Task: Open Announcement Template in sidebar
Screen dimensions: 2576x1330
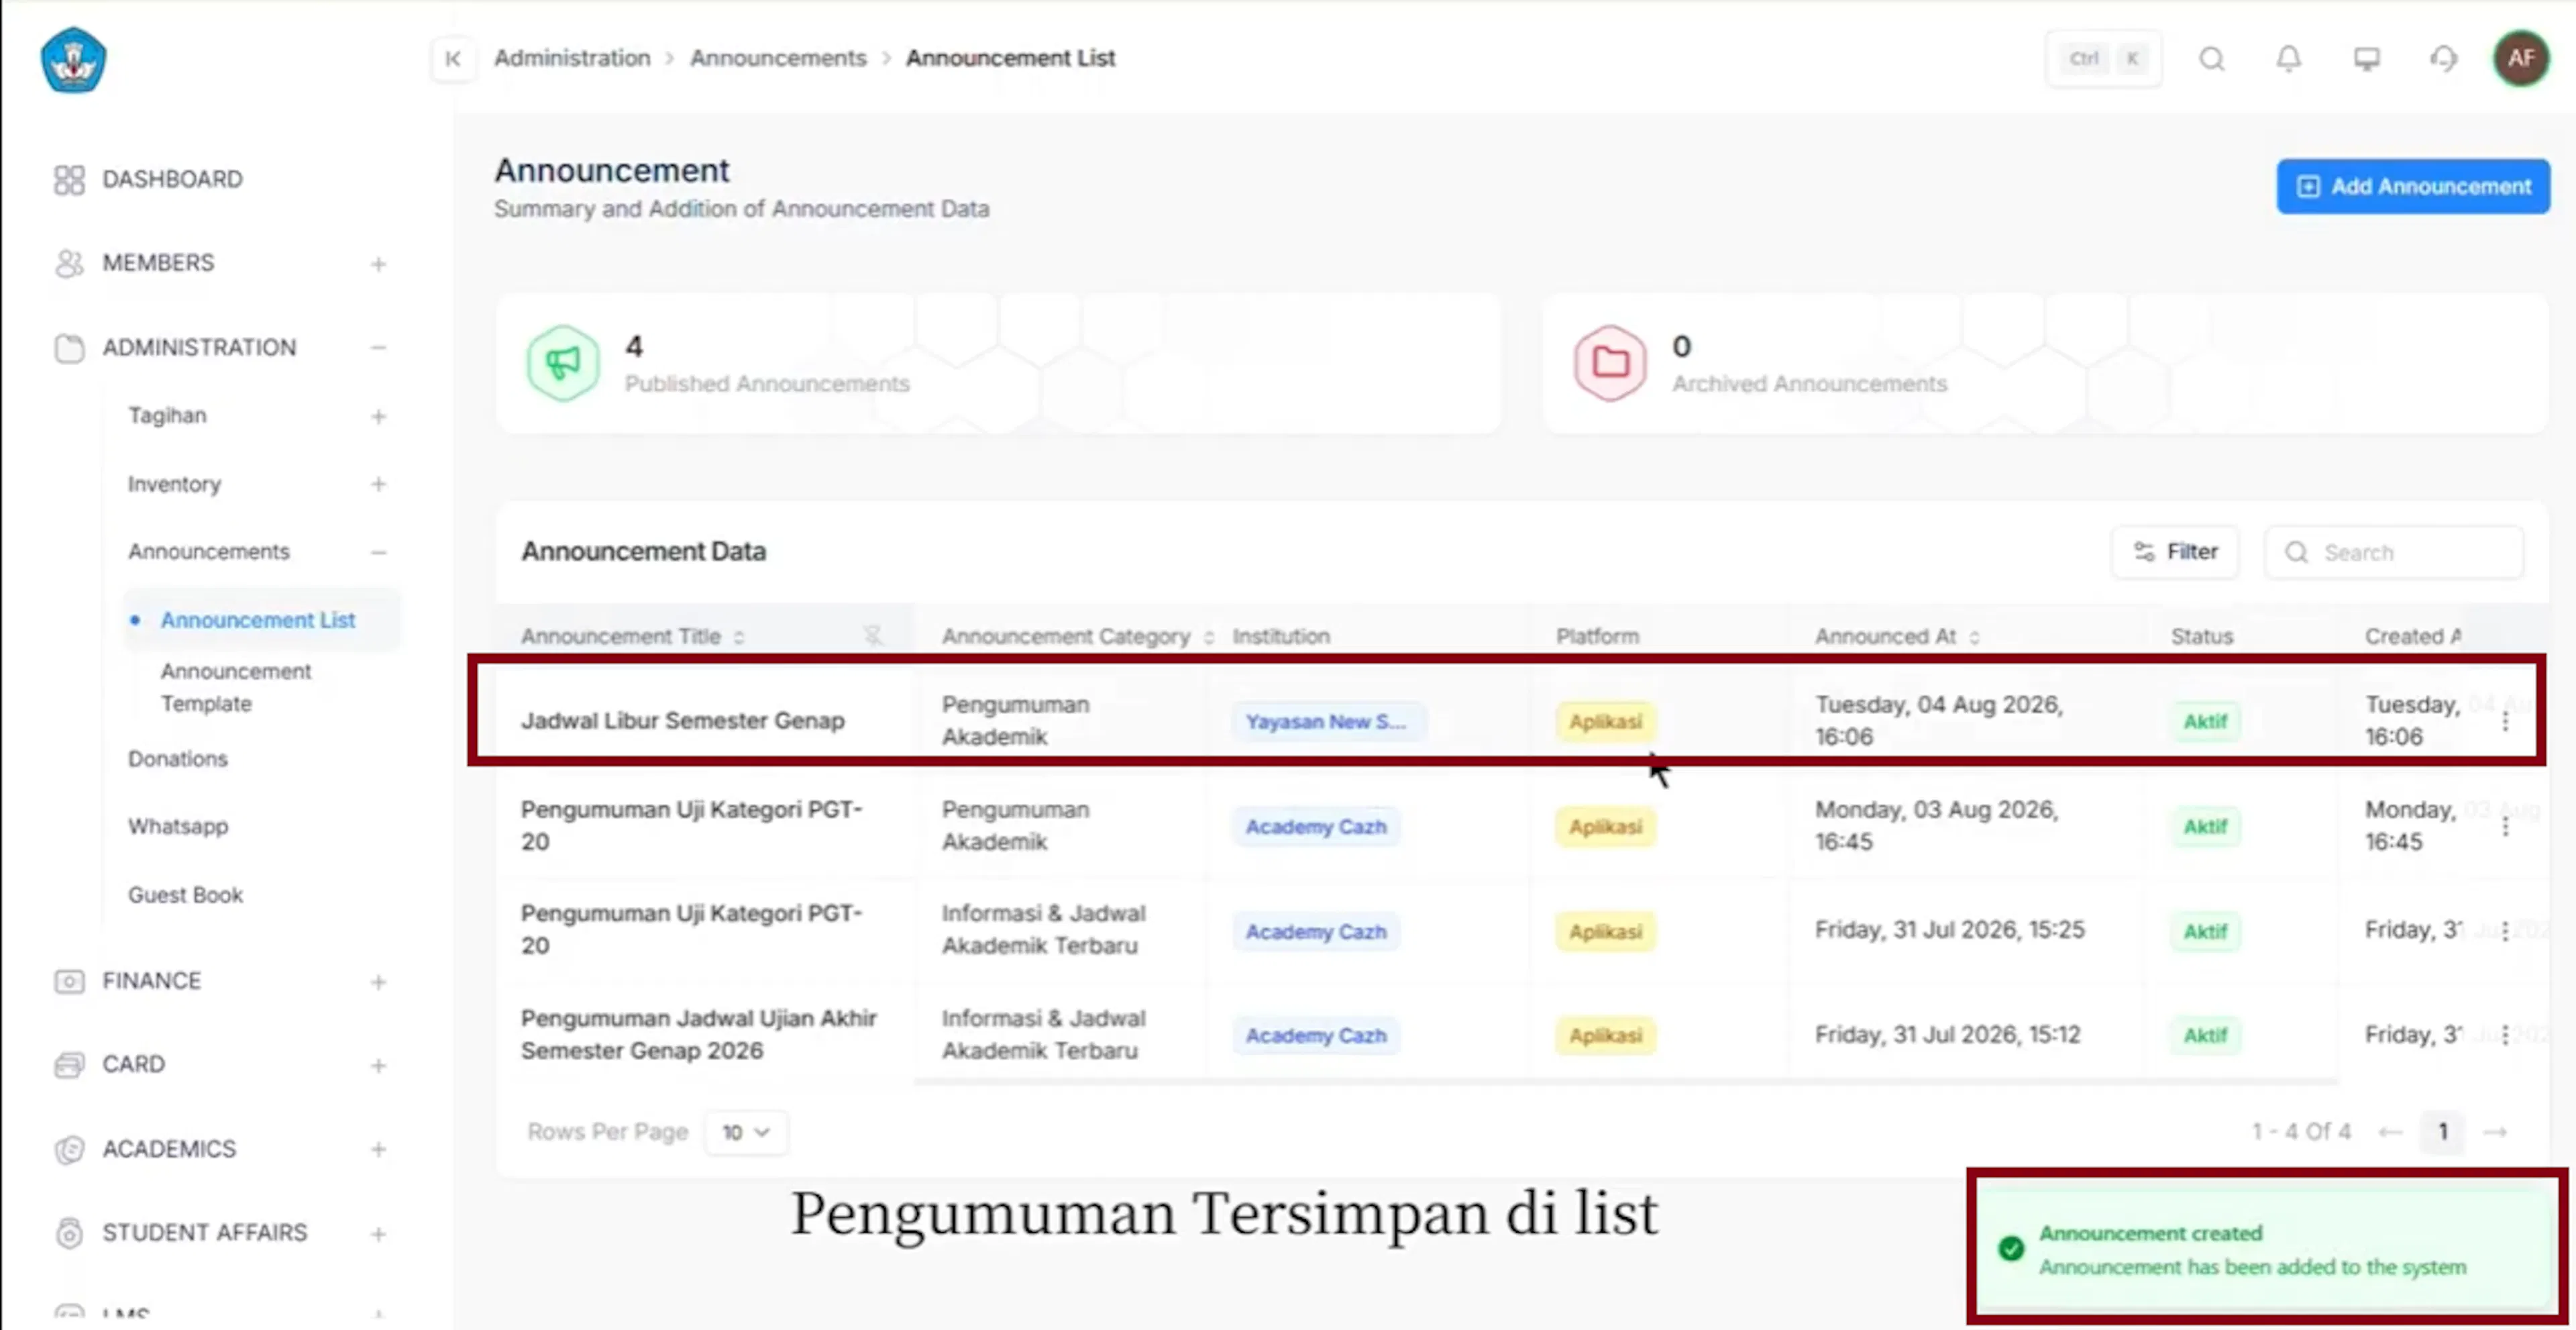Action: point(236,687)
